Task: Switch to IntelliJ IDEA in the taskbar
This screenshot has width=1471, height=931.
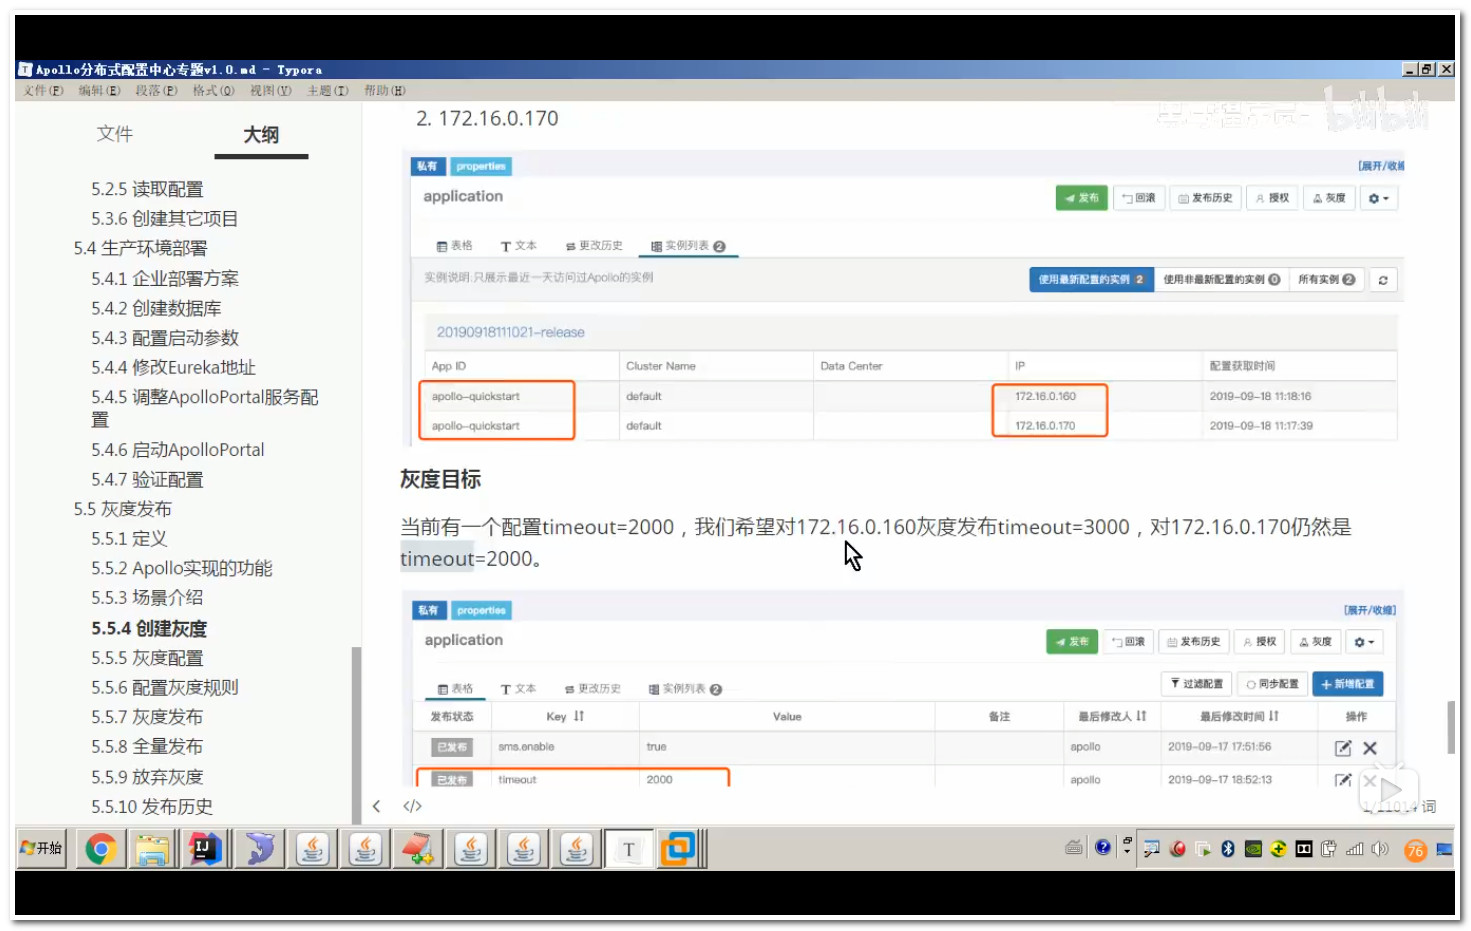Action: (x=205, y=849)
